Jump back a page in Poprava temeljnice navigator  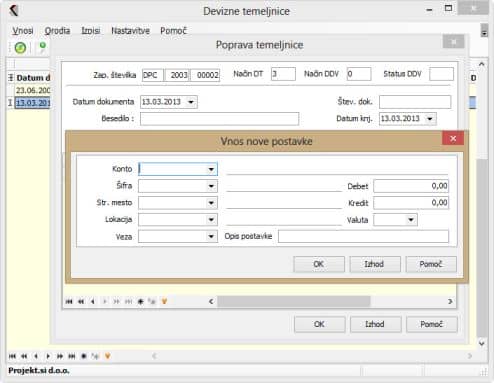(81, 302)
